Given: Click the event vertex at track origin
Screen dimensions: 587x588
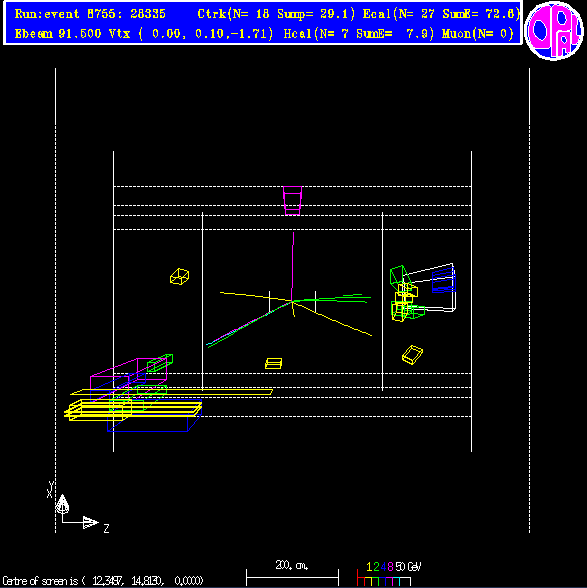Looking at the screenshot, I should [x=292, y=301].
